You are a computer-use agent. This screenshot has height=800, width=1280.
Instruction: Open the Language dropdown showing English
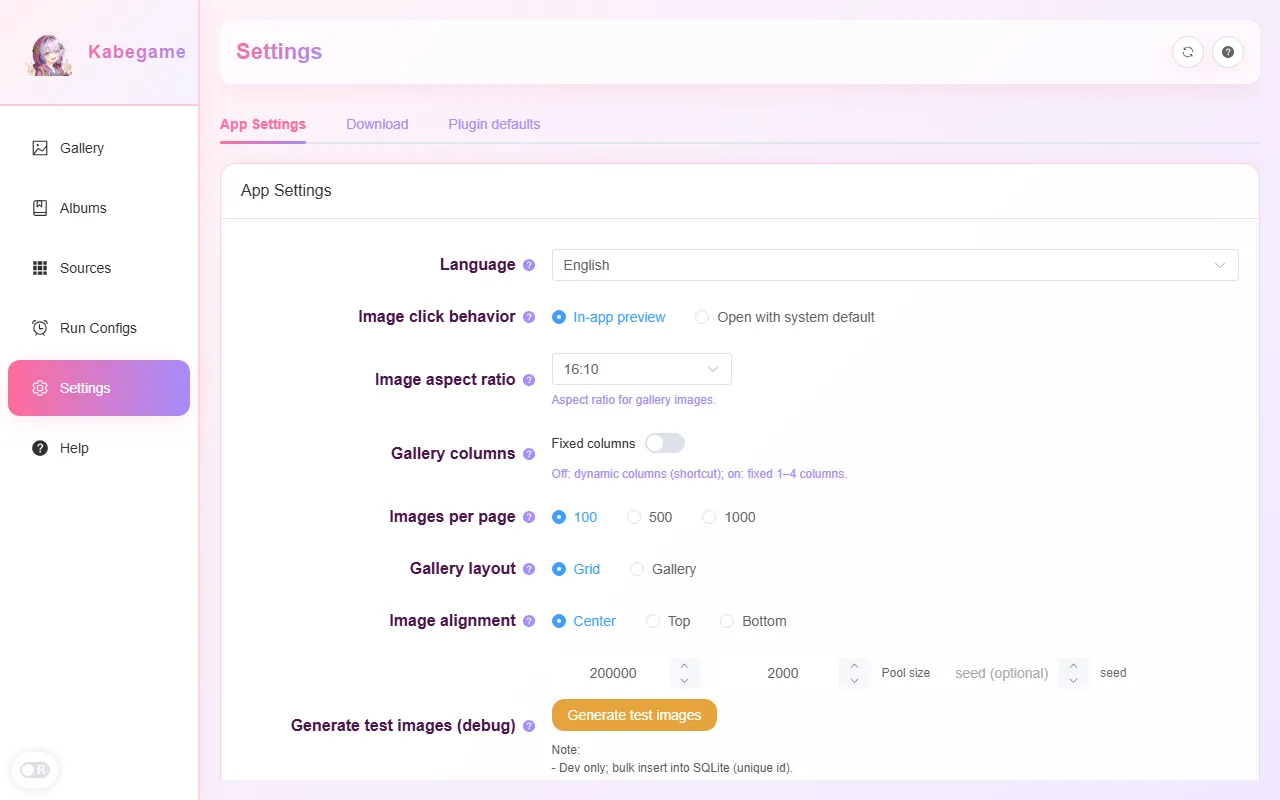[x=895, y=265]
